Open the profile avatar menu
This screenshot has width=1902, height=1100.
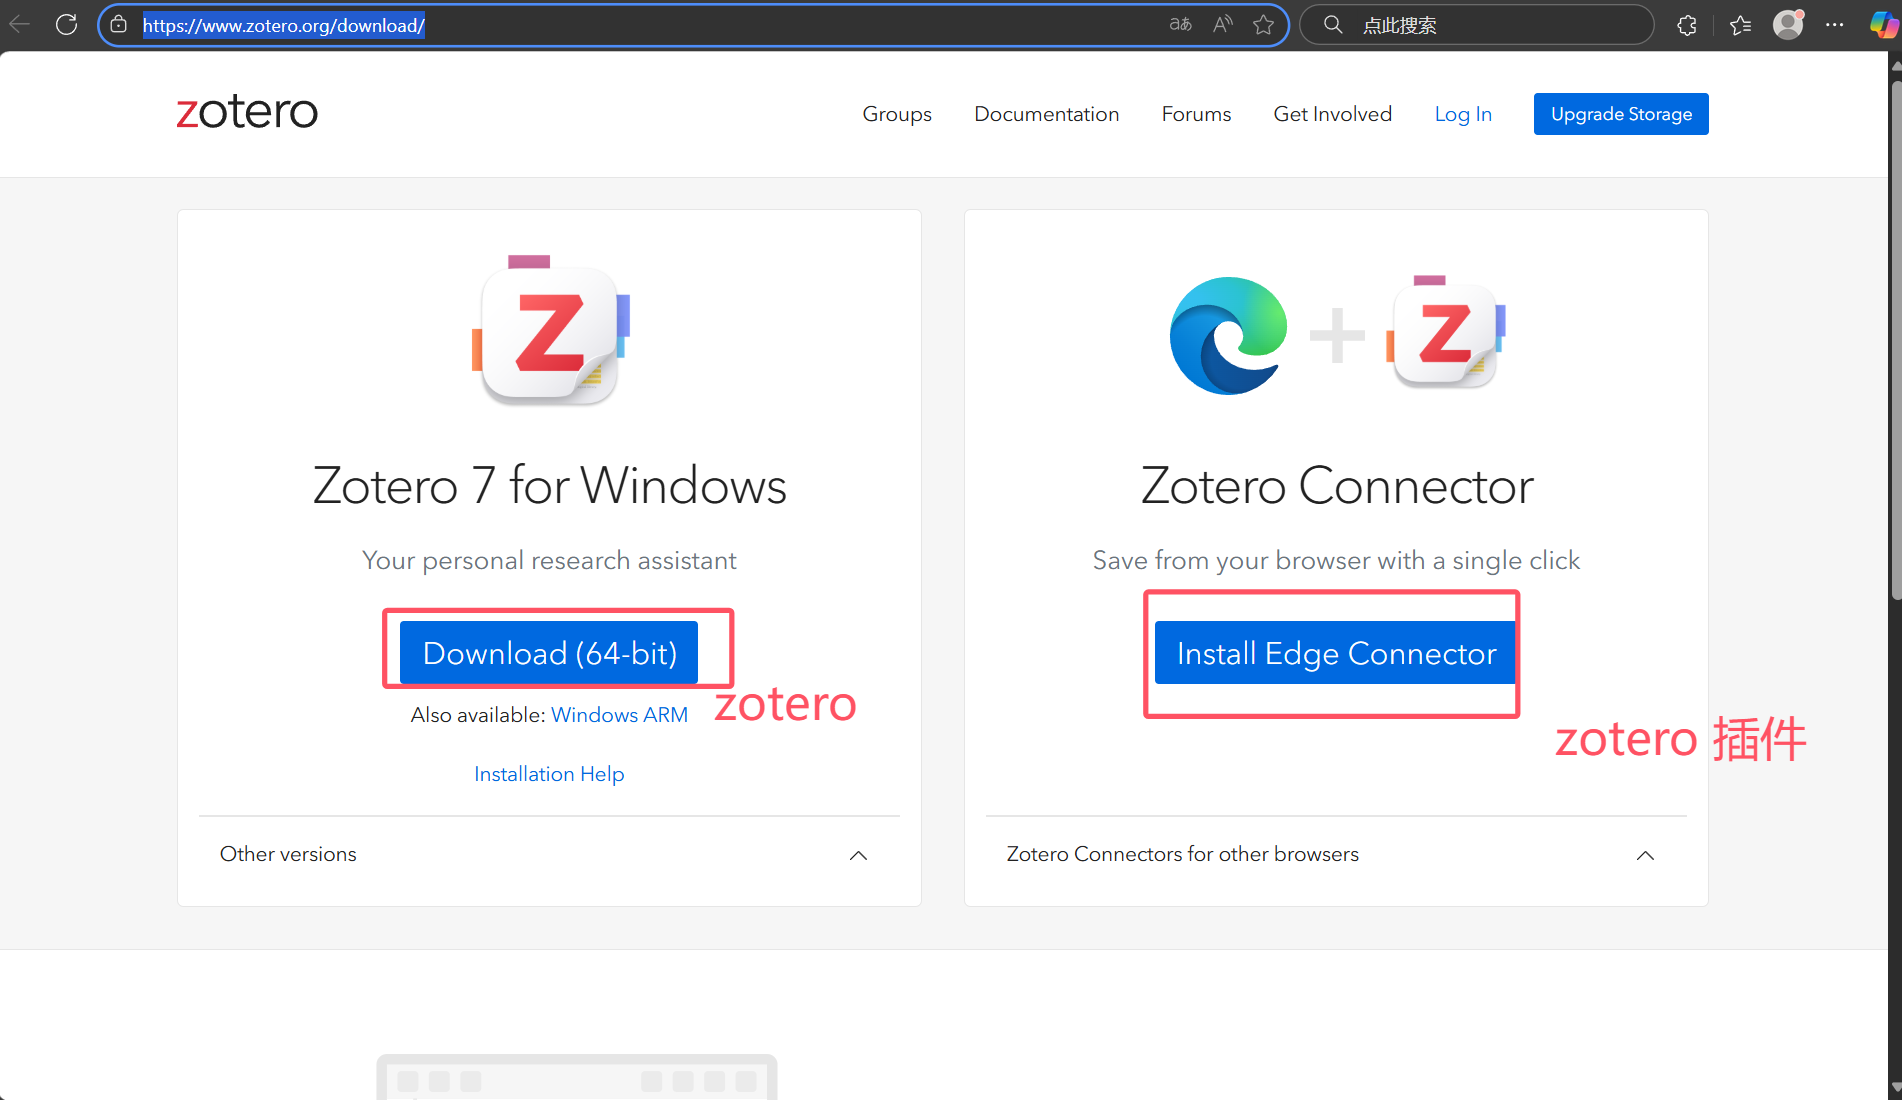[x=1788, y=24]
